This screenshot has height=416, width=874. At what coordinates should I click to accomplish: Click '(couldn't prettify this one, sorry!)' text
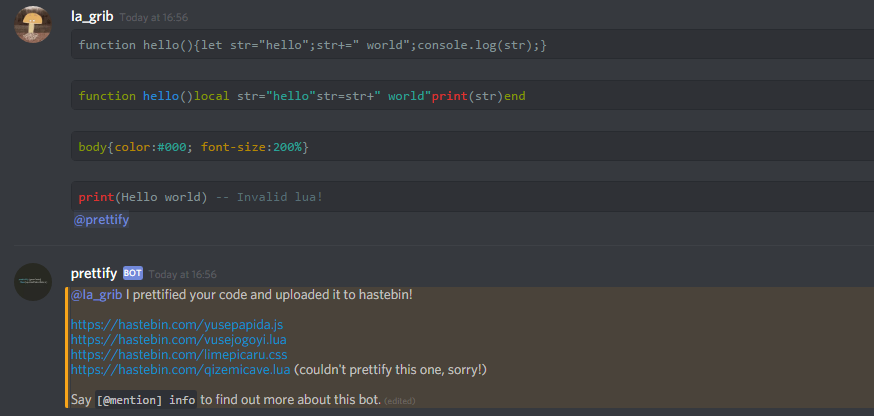(x=390, y=369)
